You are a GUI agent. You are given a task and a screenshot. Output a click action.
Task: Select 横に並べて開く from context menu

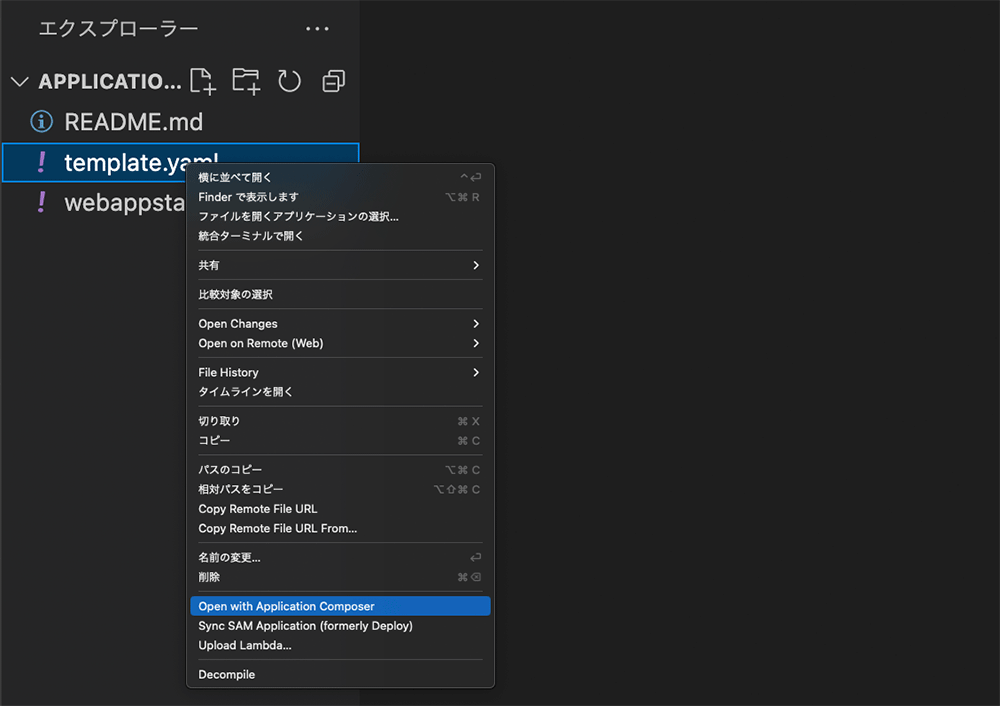pos(340,177)
